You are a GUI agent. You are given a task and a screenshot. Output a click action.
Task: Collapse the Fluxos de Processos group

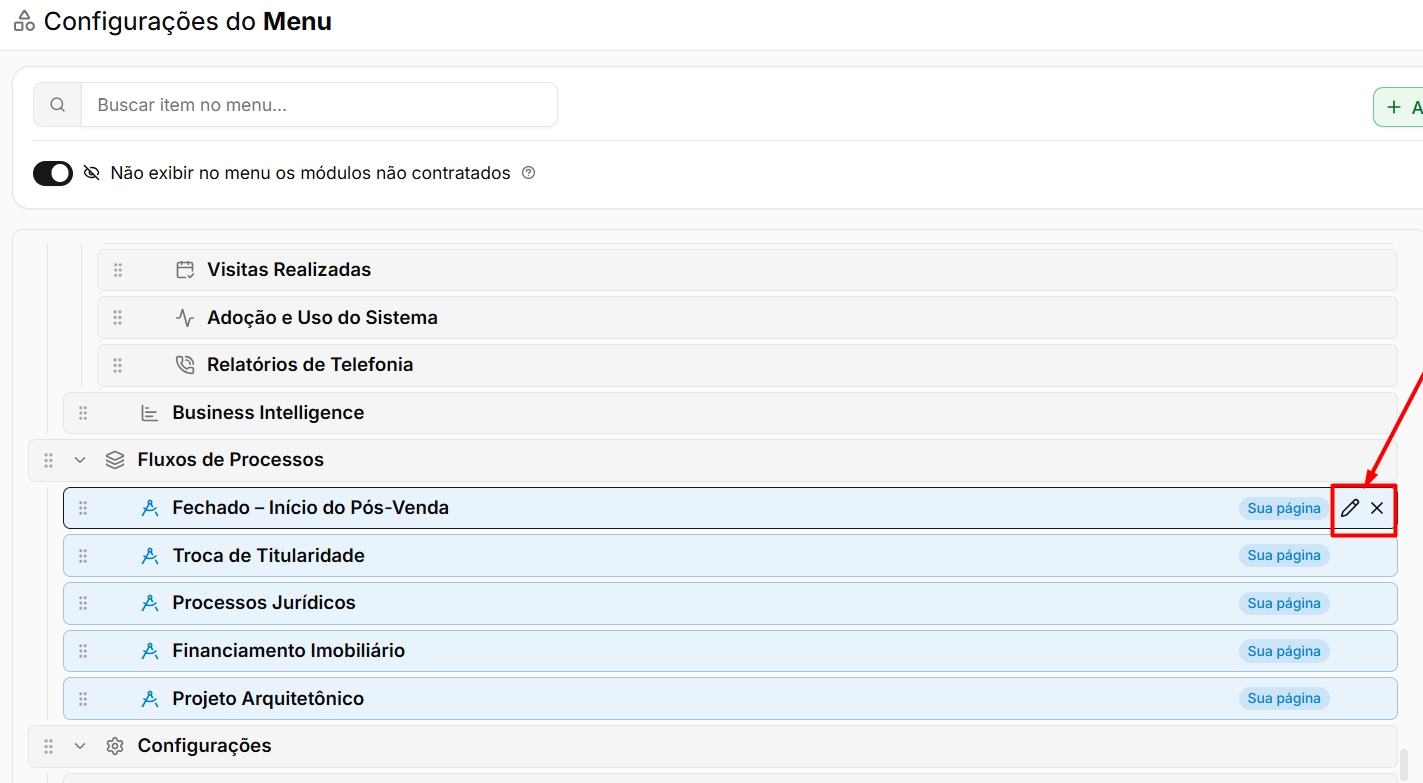pyautogui.click(x=80, y=460)
